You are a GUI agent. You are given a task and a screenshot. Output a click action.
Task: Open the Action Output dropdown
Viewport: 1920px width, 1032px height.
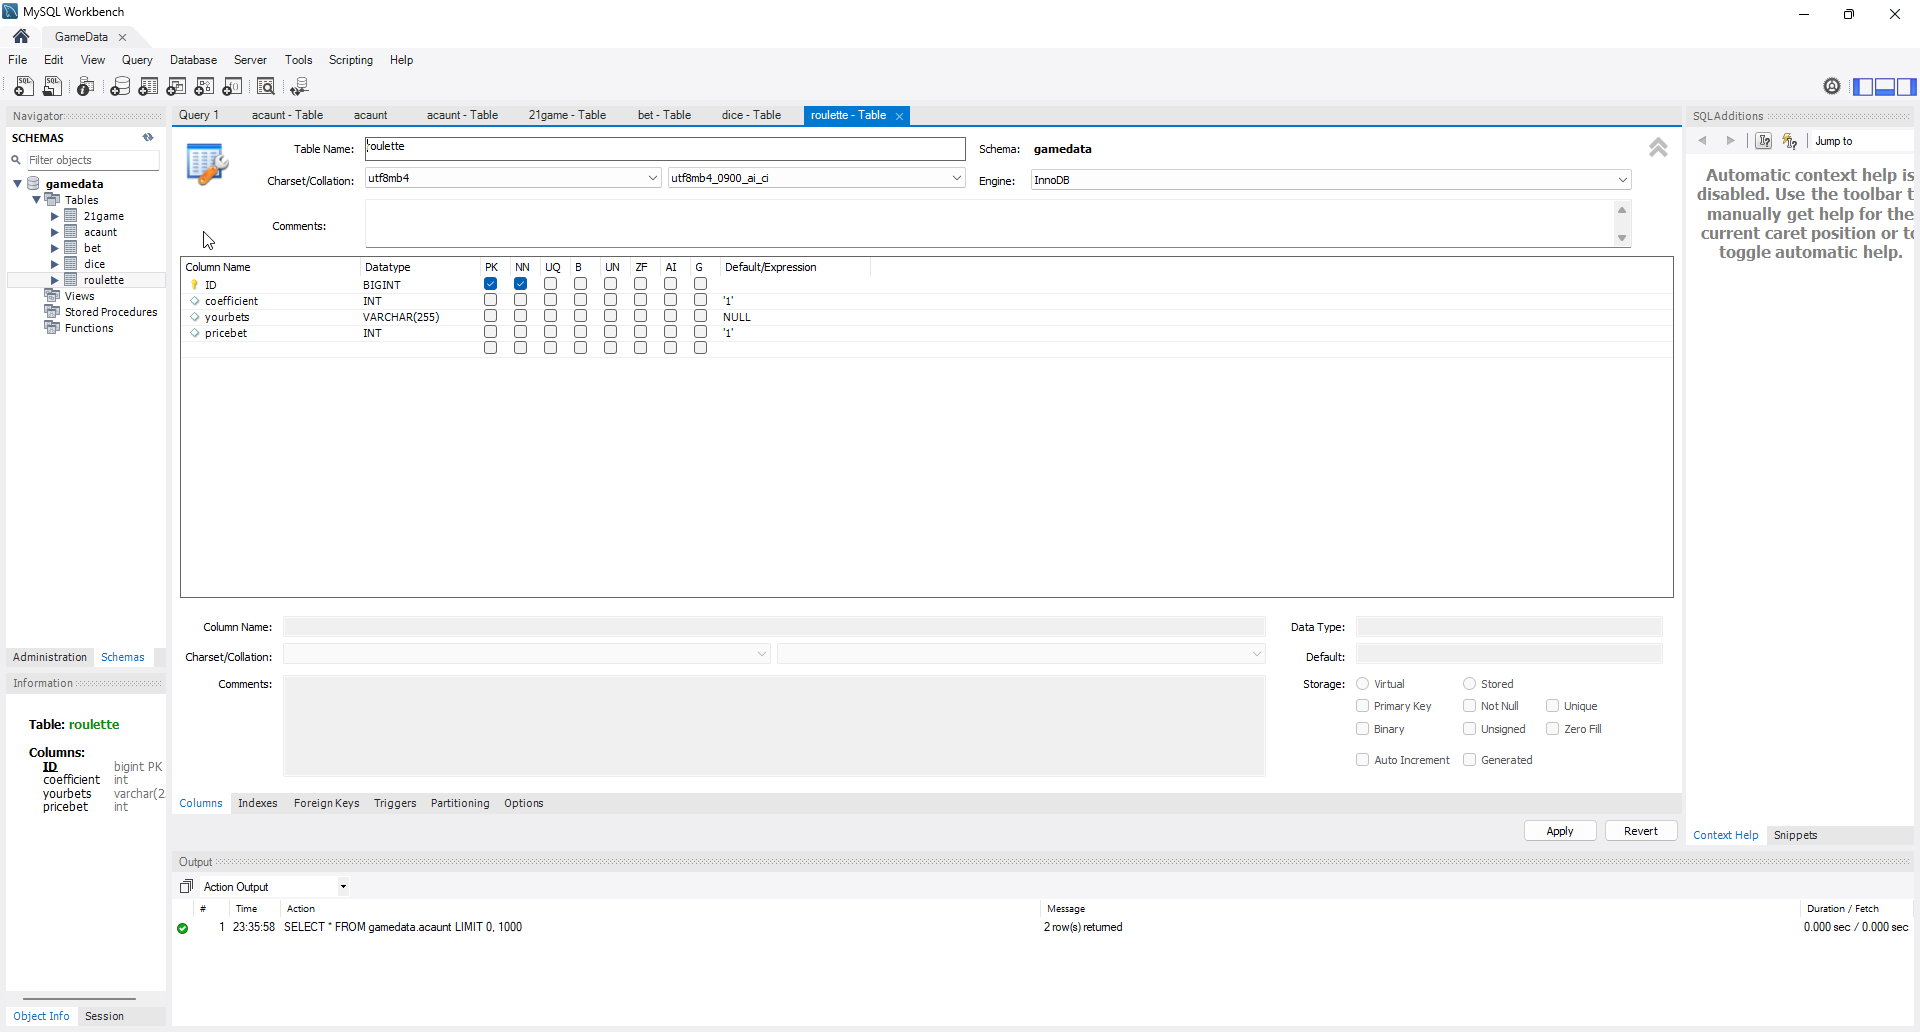(x=343, y=887)
